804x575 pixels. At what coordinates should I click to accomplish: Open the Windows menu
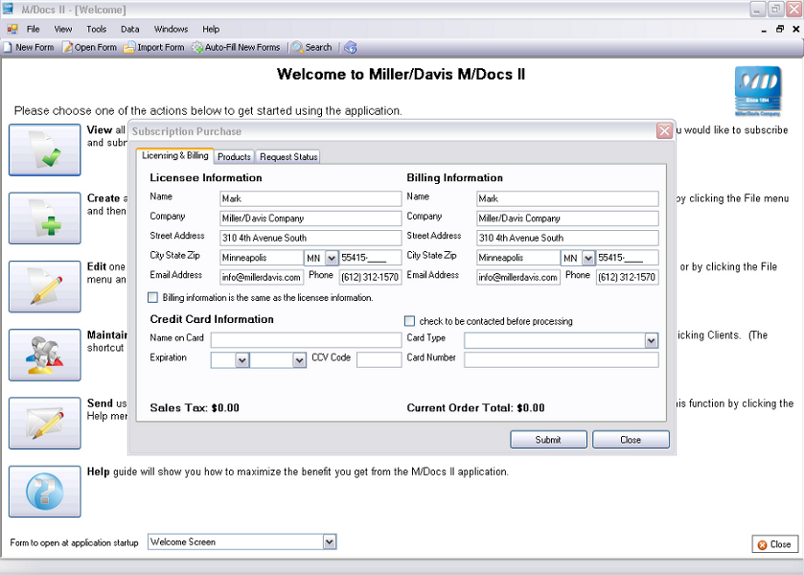[x=171, y=29]
